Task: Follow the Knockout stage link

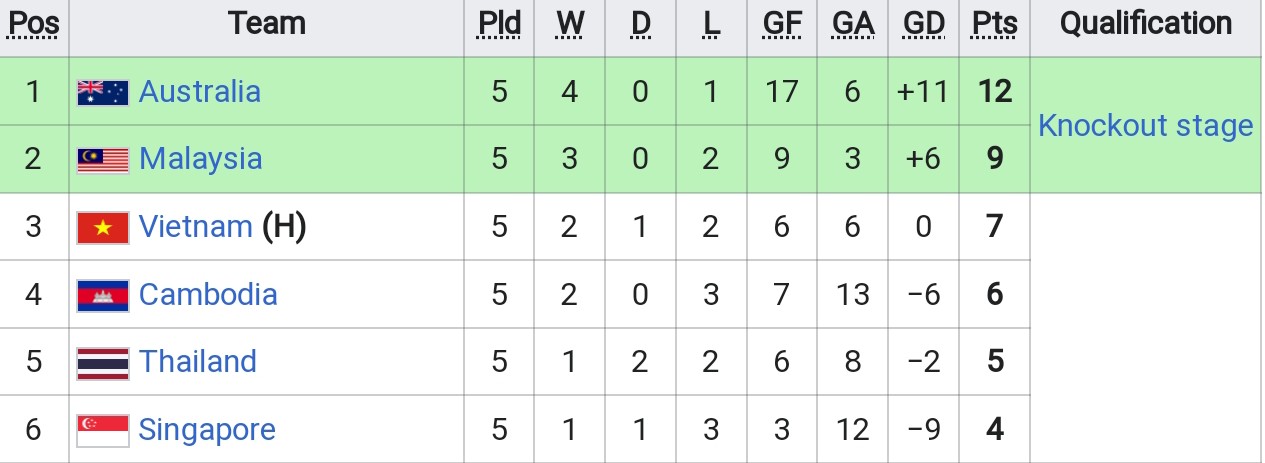Action: (1146, 125)
